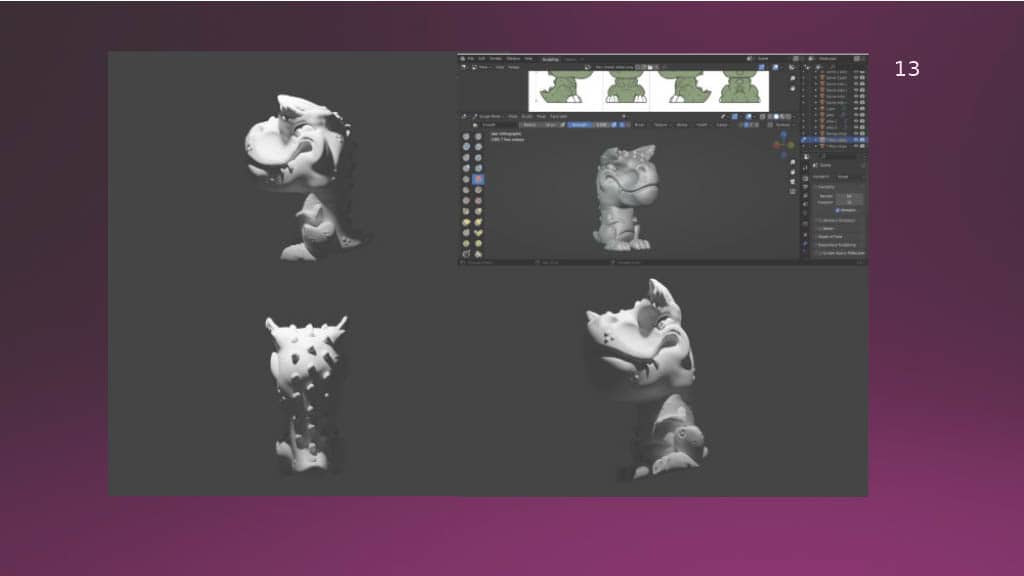This screenshot has height=576, width=1024.
Task: Toggle X-ray in the viewport header
Action: 762,117
